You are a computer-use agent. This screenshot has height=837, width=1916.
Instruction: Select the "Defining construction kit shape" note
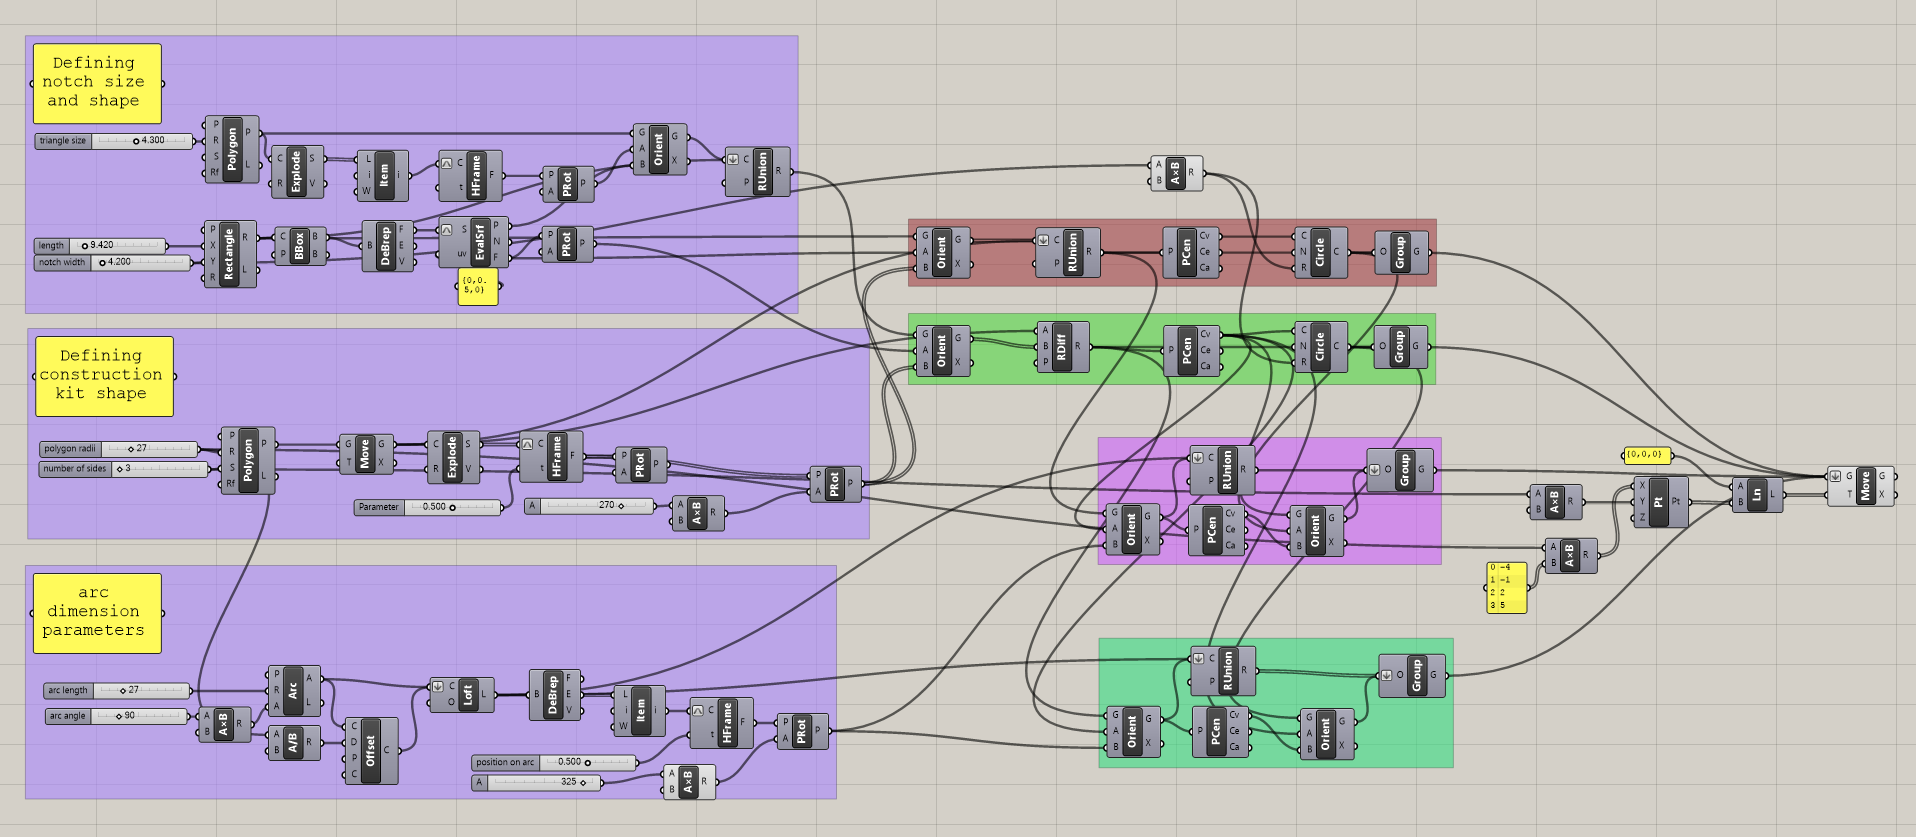coord(104,376)
